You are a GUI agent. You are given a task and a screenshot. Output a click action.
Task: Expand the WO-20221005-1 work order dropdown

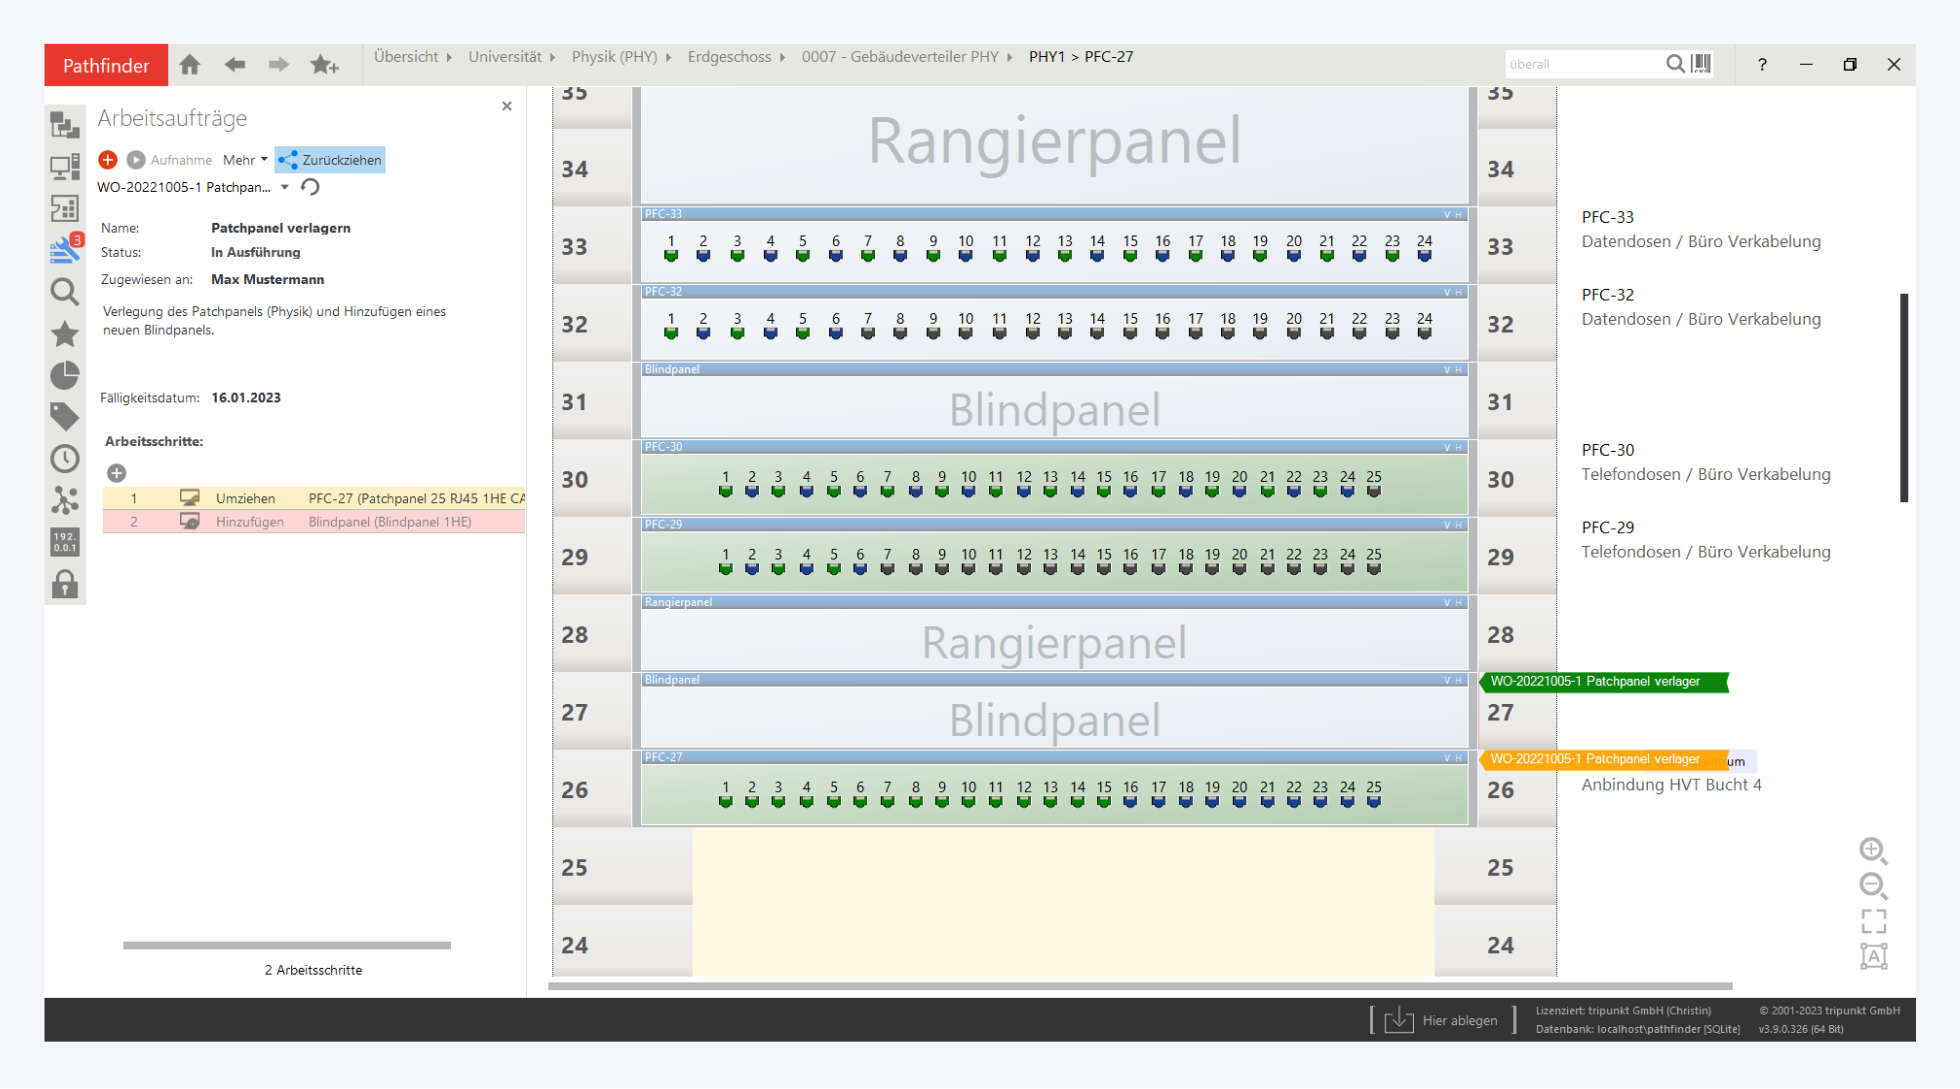(x=285, y=187)
